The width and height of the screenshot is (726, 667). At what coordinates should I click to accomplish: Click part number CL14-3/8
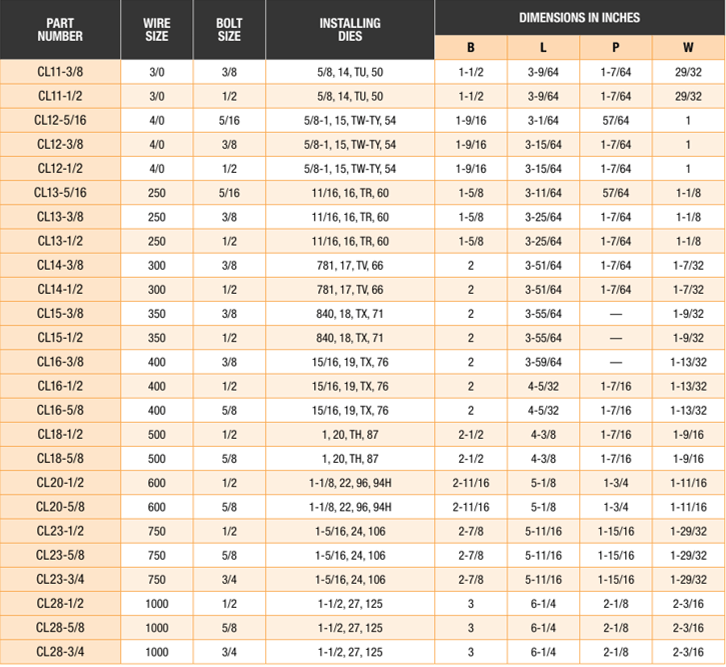click(x=60, y=265)
